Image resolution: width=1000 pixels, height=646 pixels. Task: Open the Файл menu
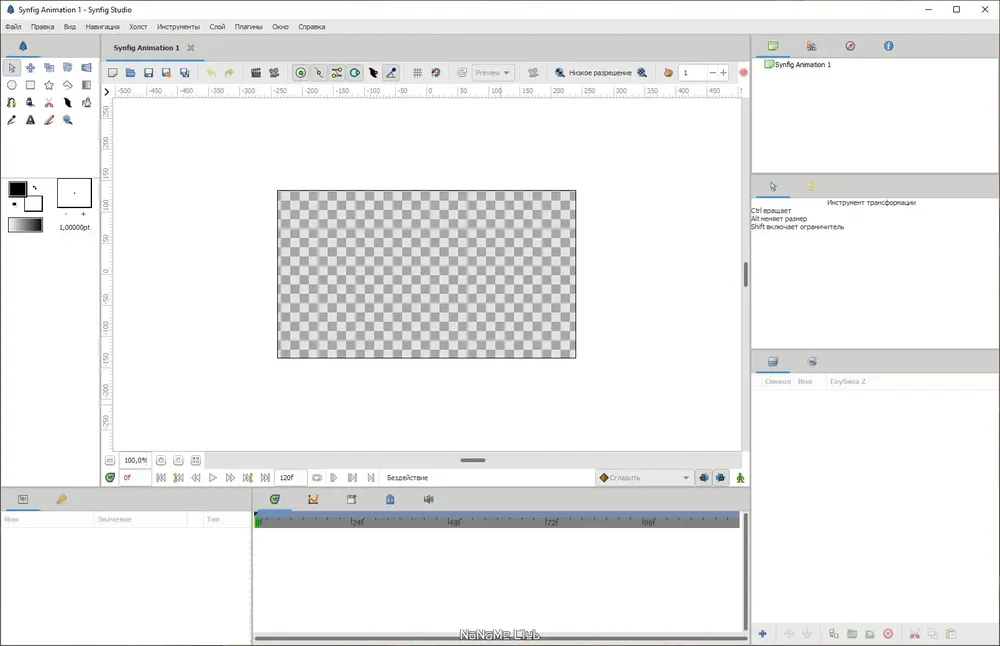tap(13, 27)
